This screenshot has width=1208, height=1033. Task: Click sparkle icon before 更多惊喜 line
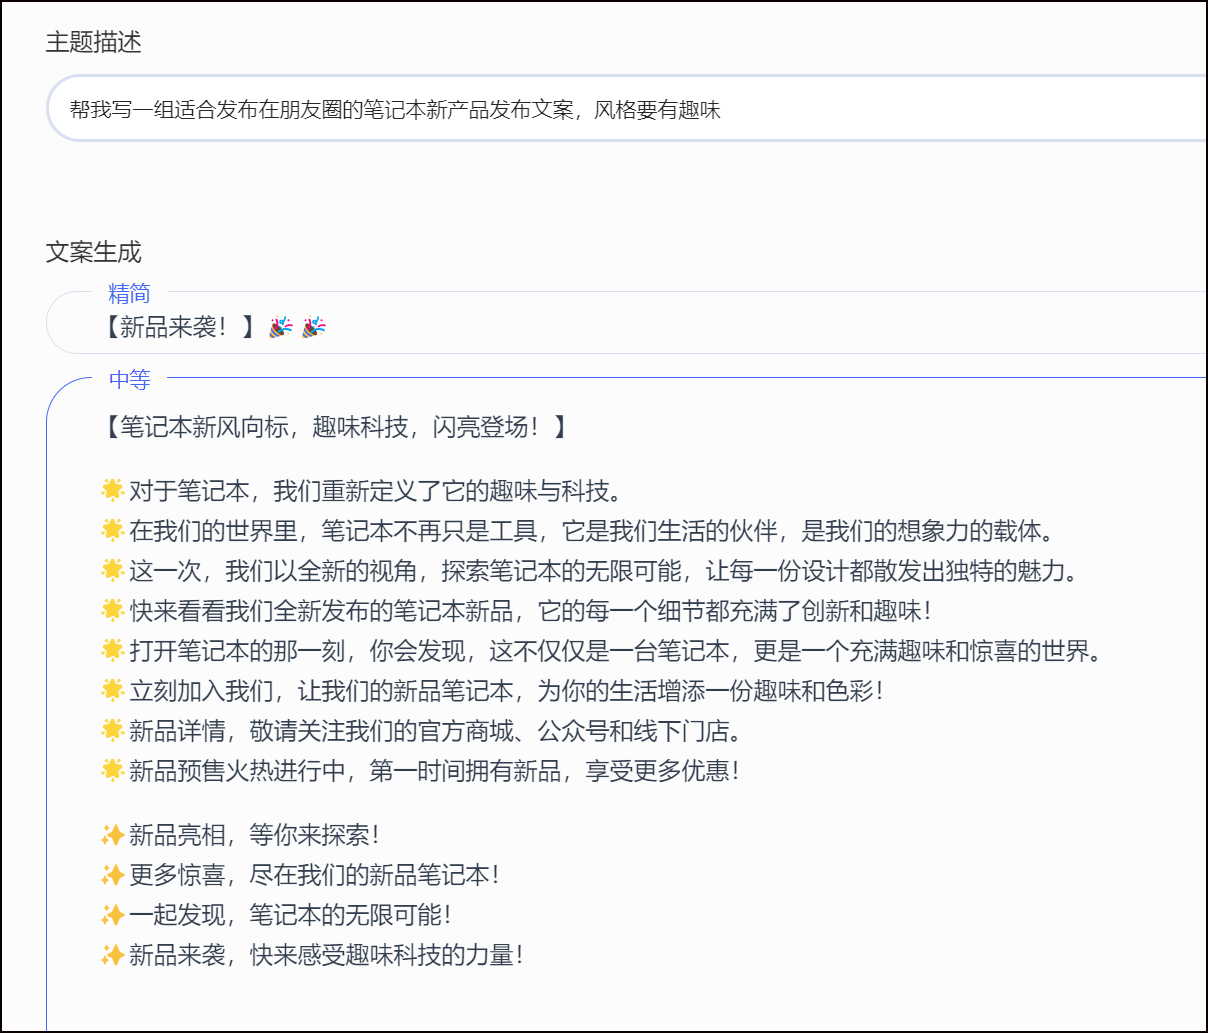[113, 875]
